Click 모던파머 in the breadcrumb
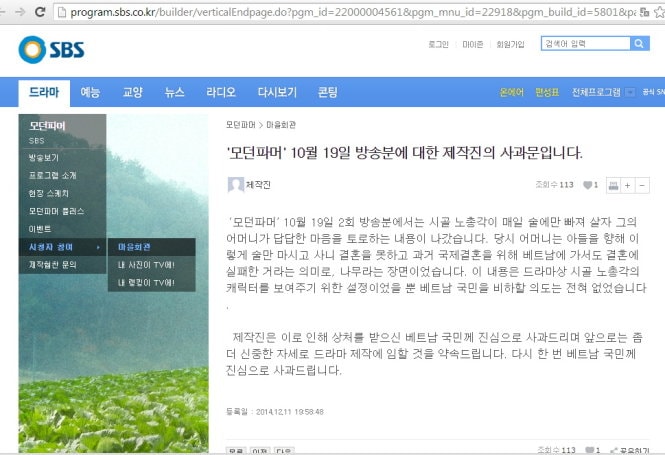The width and height of the screenshot is (665, 455). [x=241, y=125]
